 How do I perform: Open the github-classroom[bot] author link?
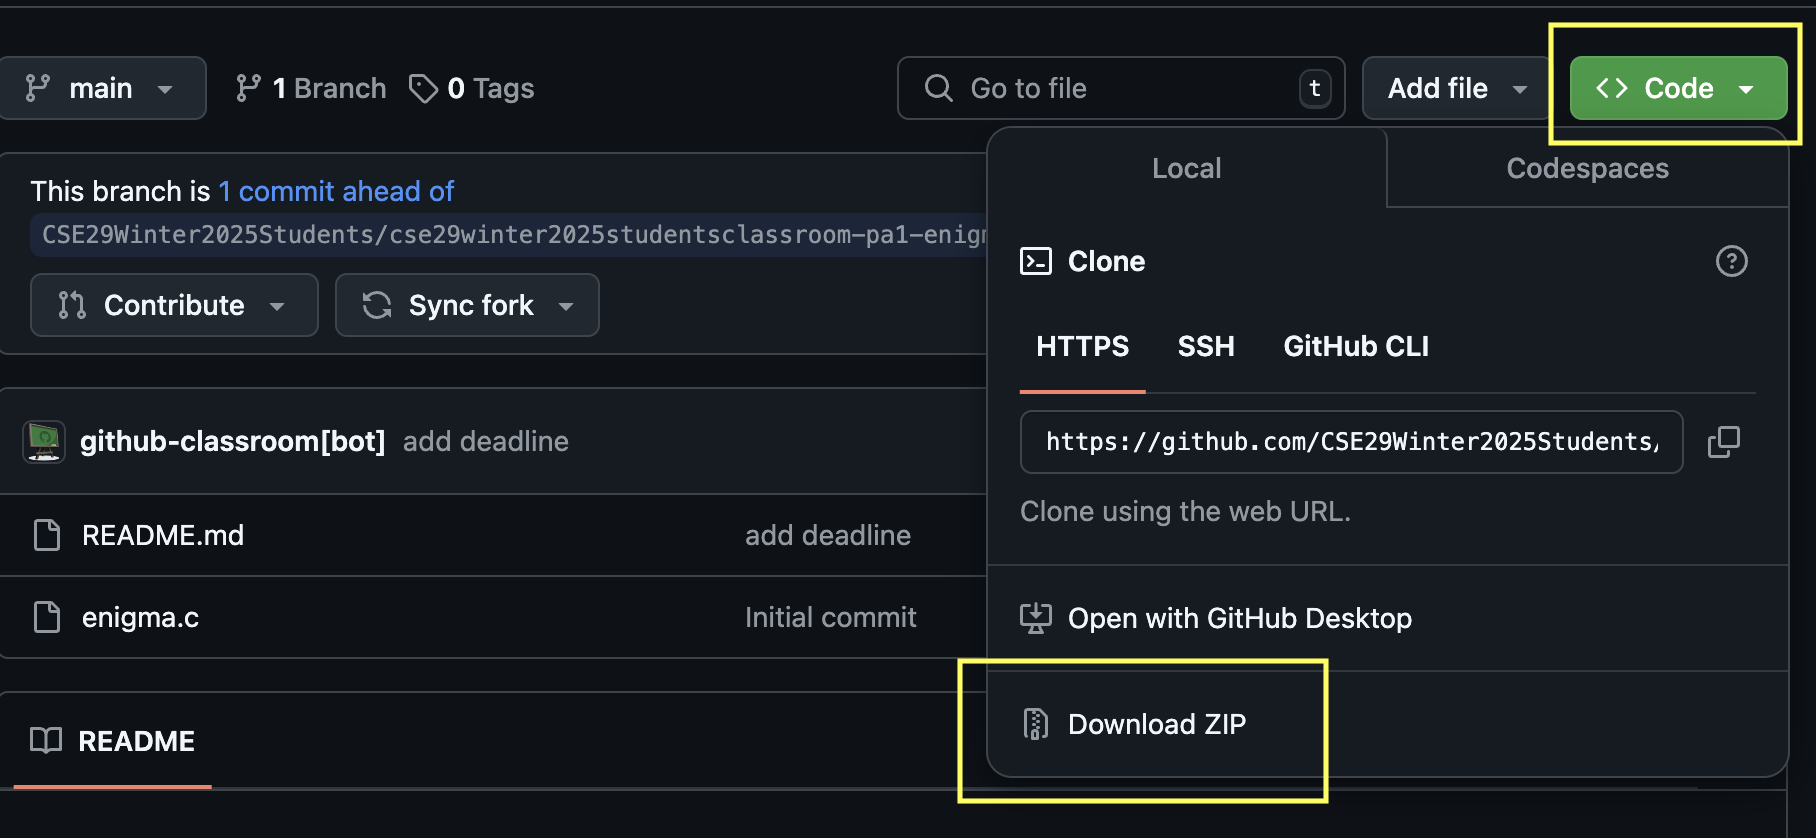pyautogui.click(x=233, y=442)
